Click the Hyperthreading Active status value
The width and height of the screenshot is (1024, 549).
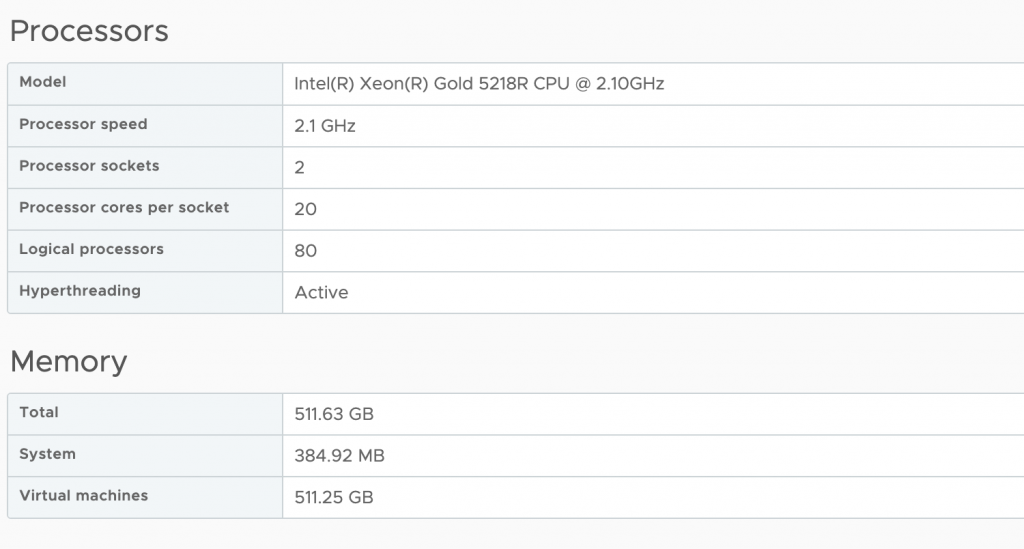click(321, 293)
